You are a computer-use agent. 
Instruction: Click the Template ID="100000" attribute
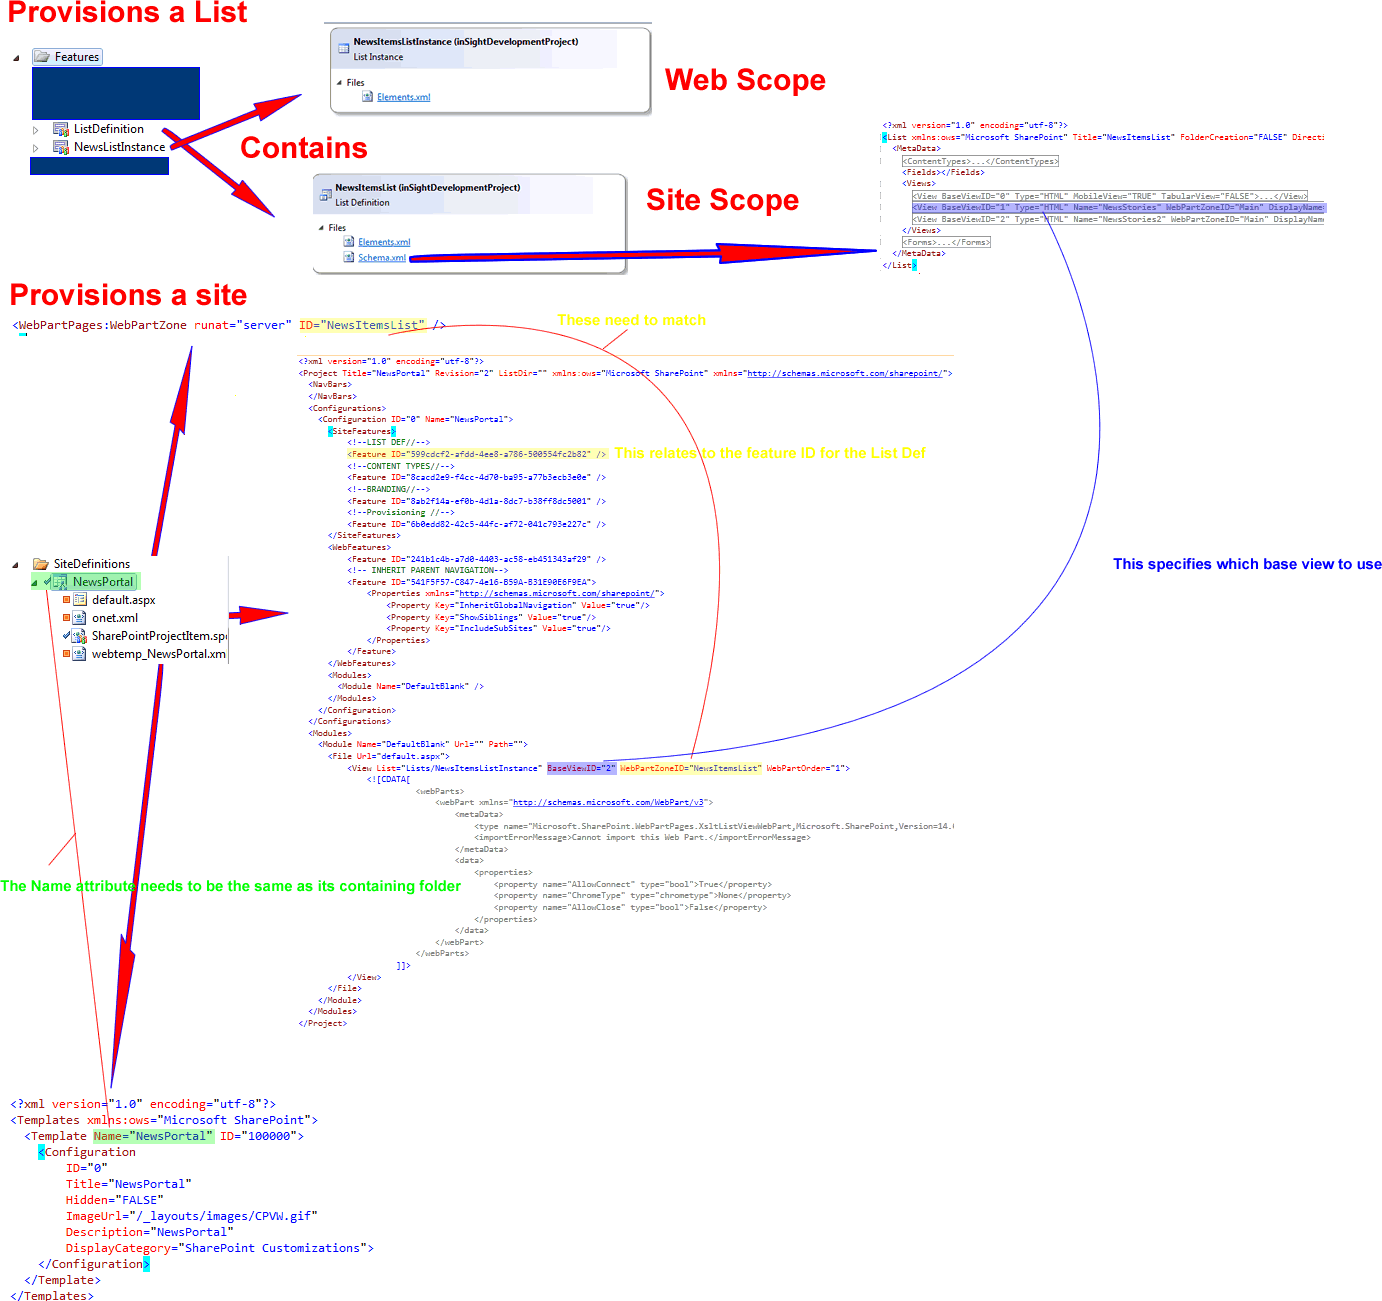[258, 1136]
